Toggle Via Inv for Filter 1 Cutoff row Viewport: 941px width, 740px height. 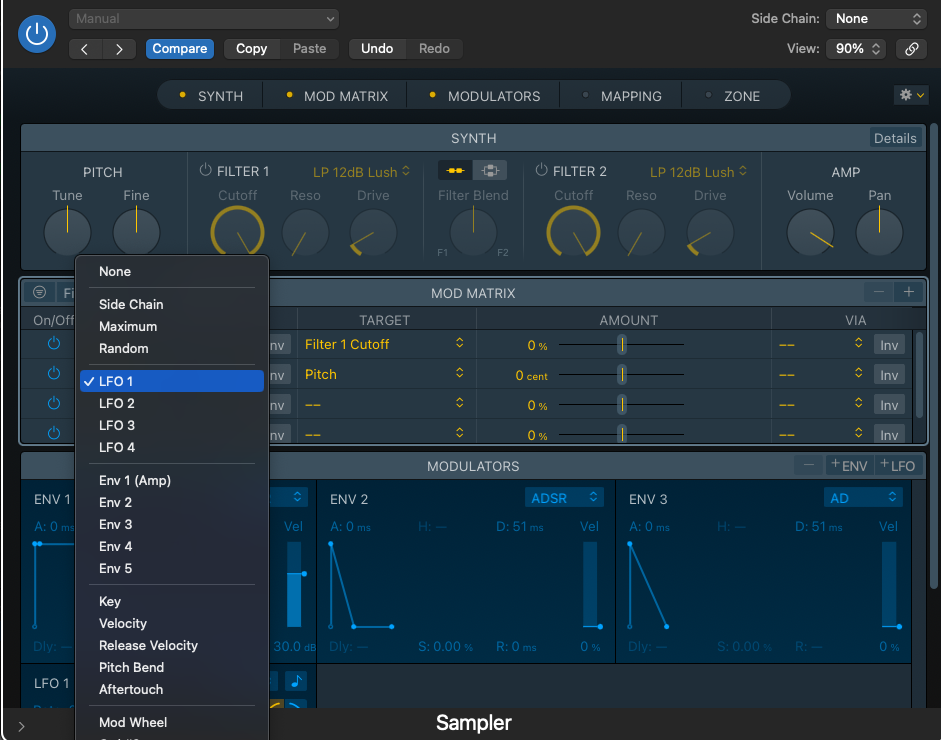889,345
